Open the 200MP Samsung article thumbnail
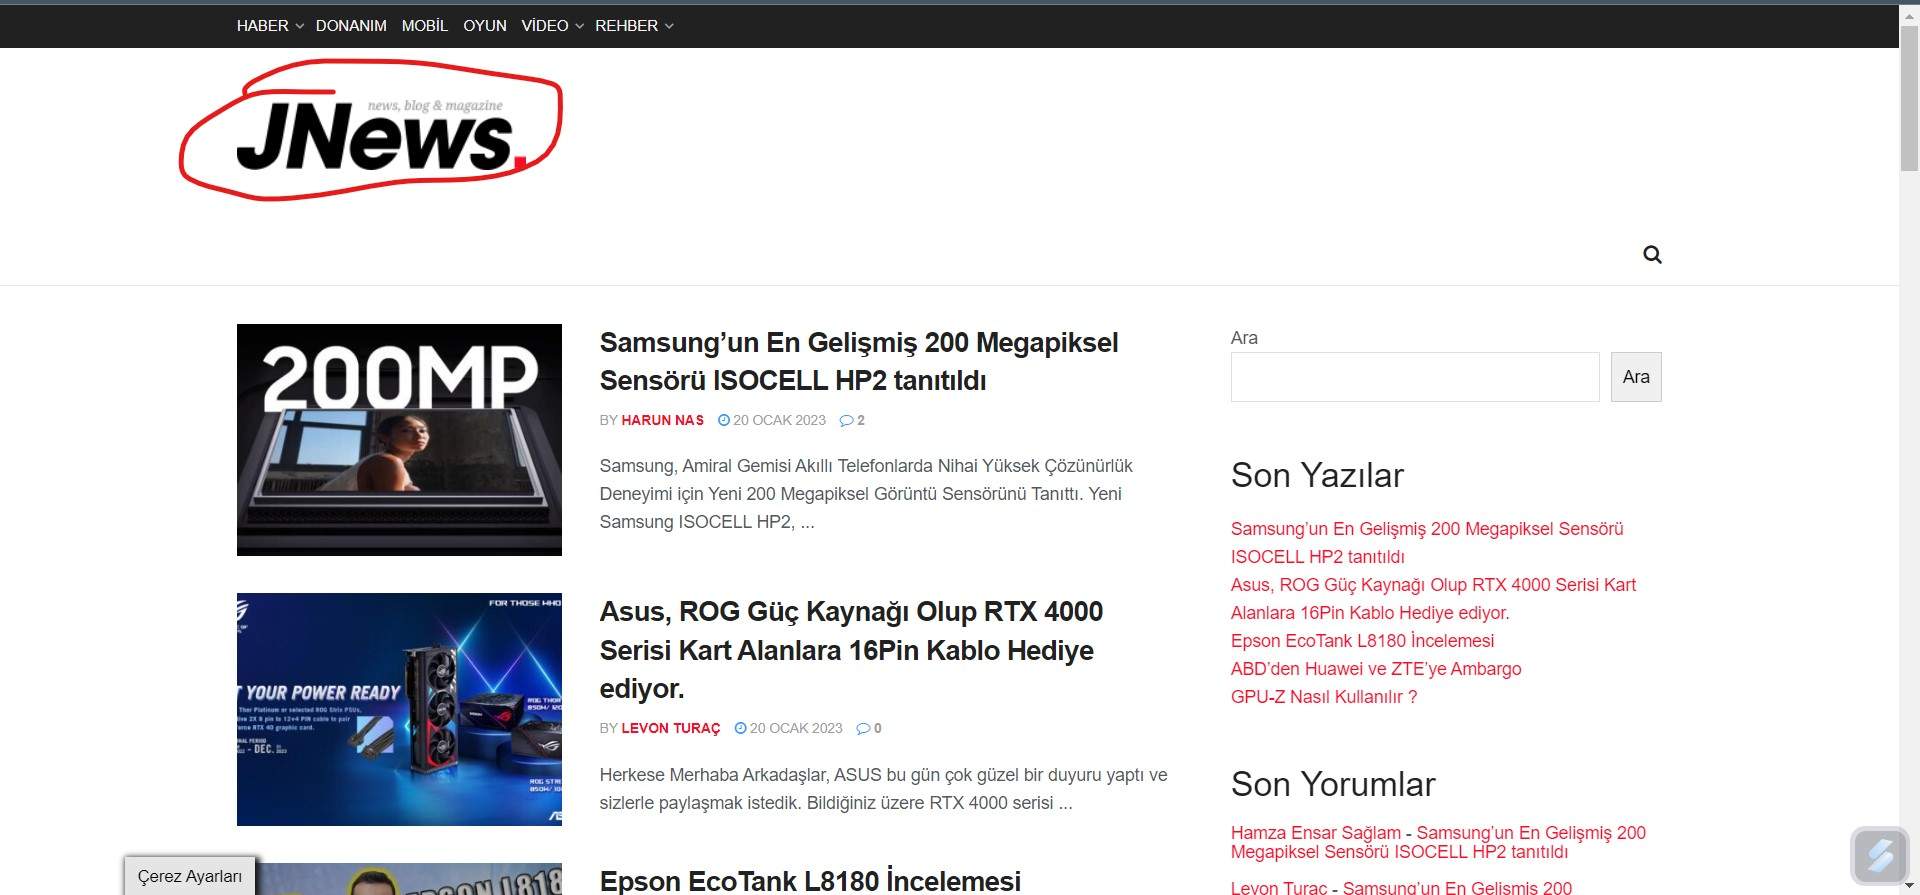 click(399, 440)
